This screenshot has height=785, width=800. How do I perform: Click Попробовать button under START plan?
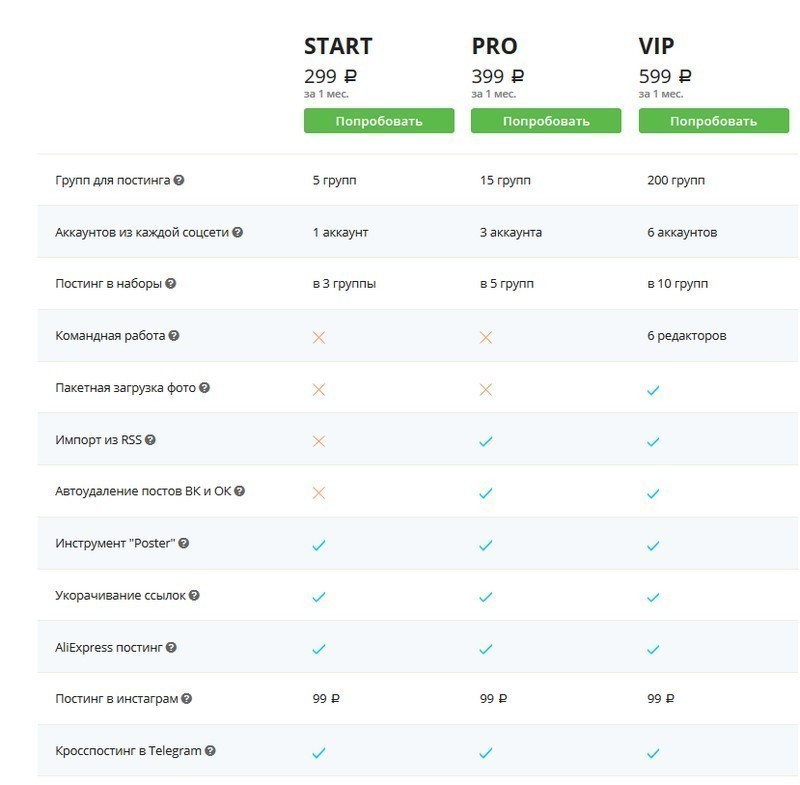pos(379,121)
